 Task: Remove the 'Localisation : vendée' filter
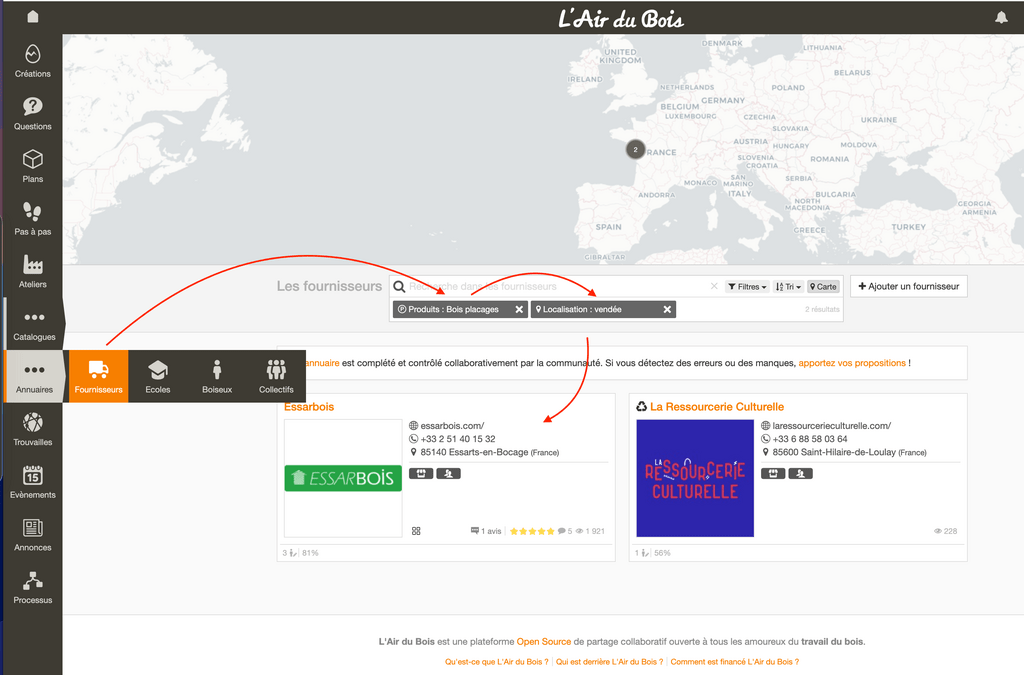[x=667, y=310]
